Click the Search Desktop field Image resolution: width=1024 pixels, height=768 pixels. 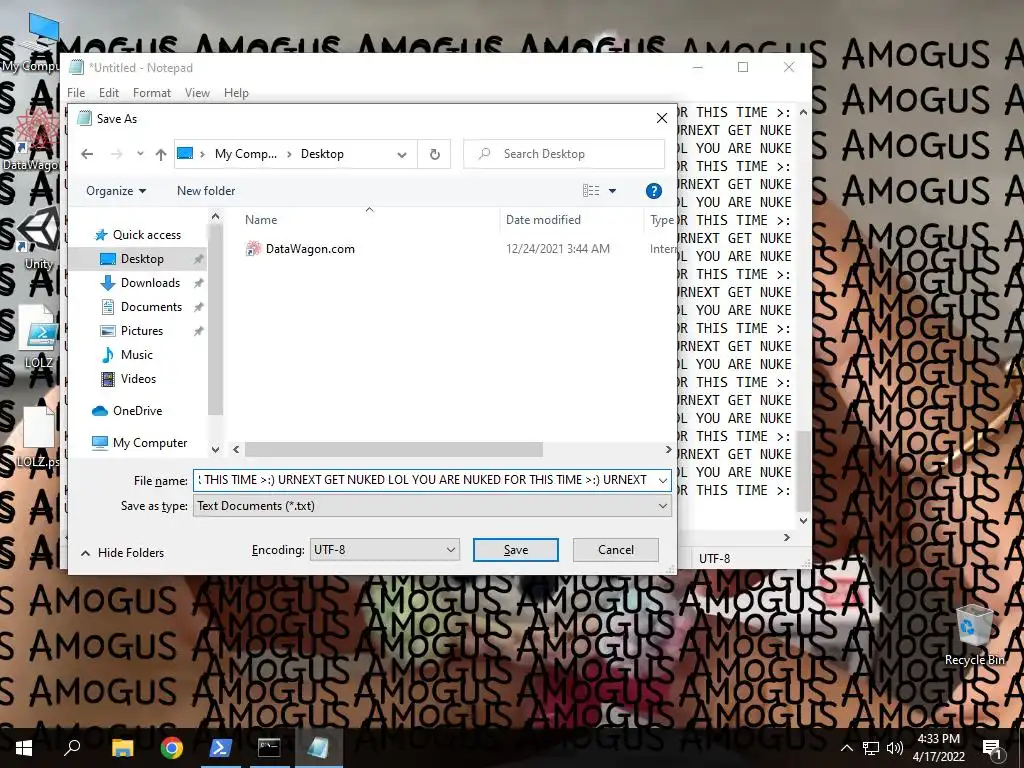point(564,154)
